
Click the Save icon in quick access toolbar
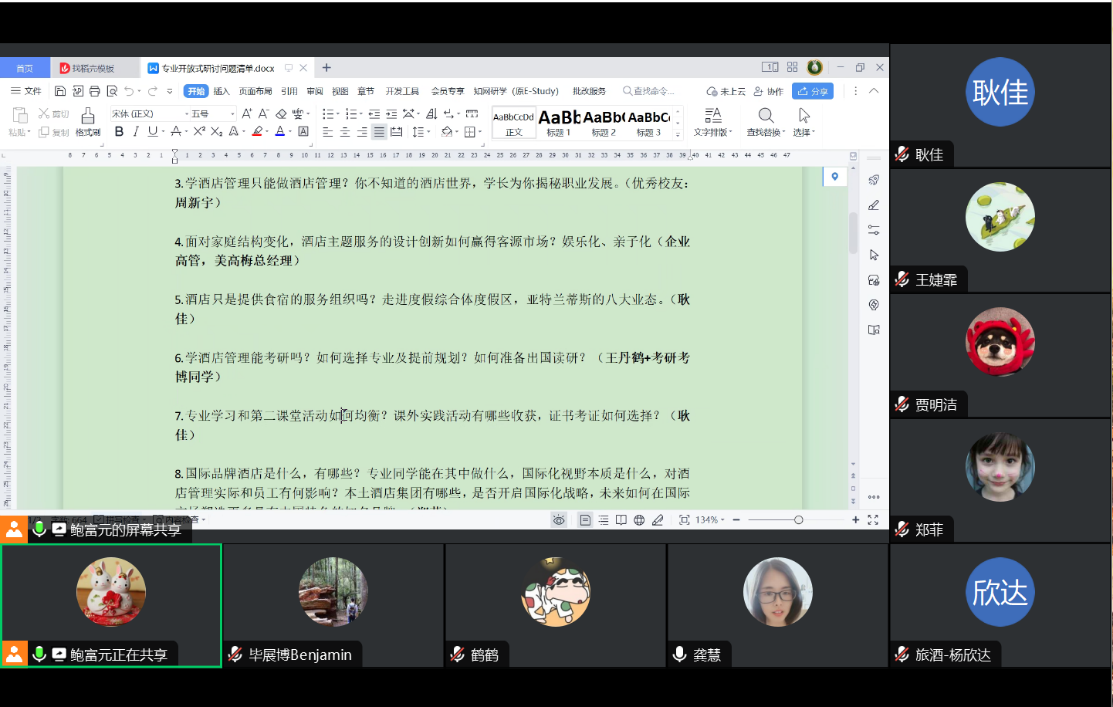(60, 91)
